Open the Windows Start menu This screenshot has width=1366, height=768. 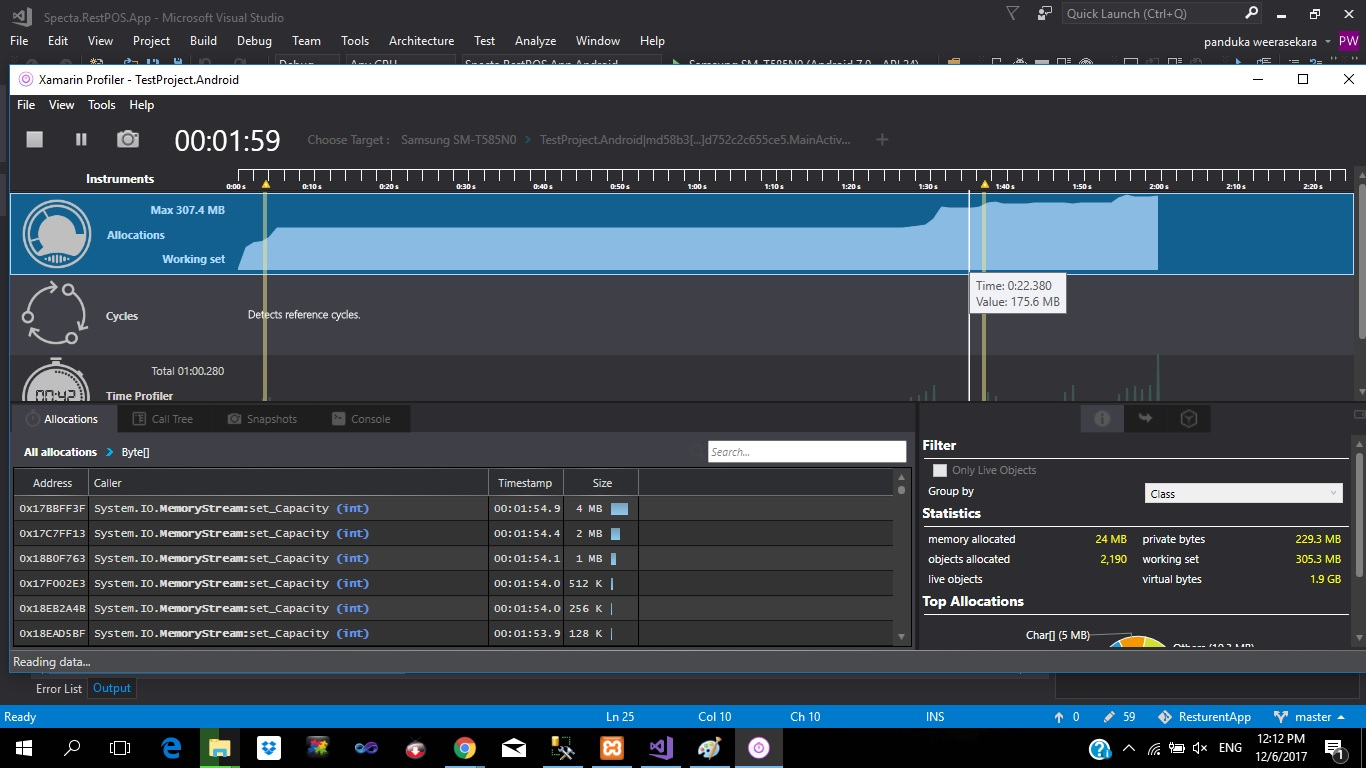pyautogui.click(x=24, y=748)
